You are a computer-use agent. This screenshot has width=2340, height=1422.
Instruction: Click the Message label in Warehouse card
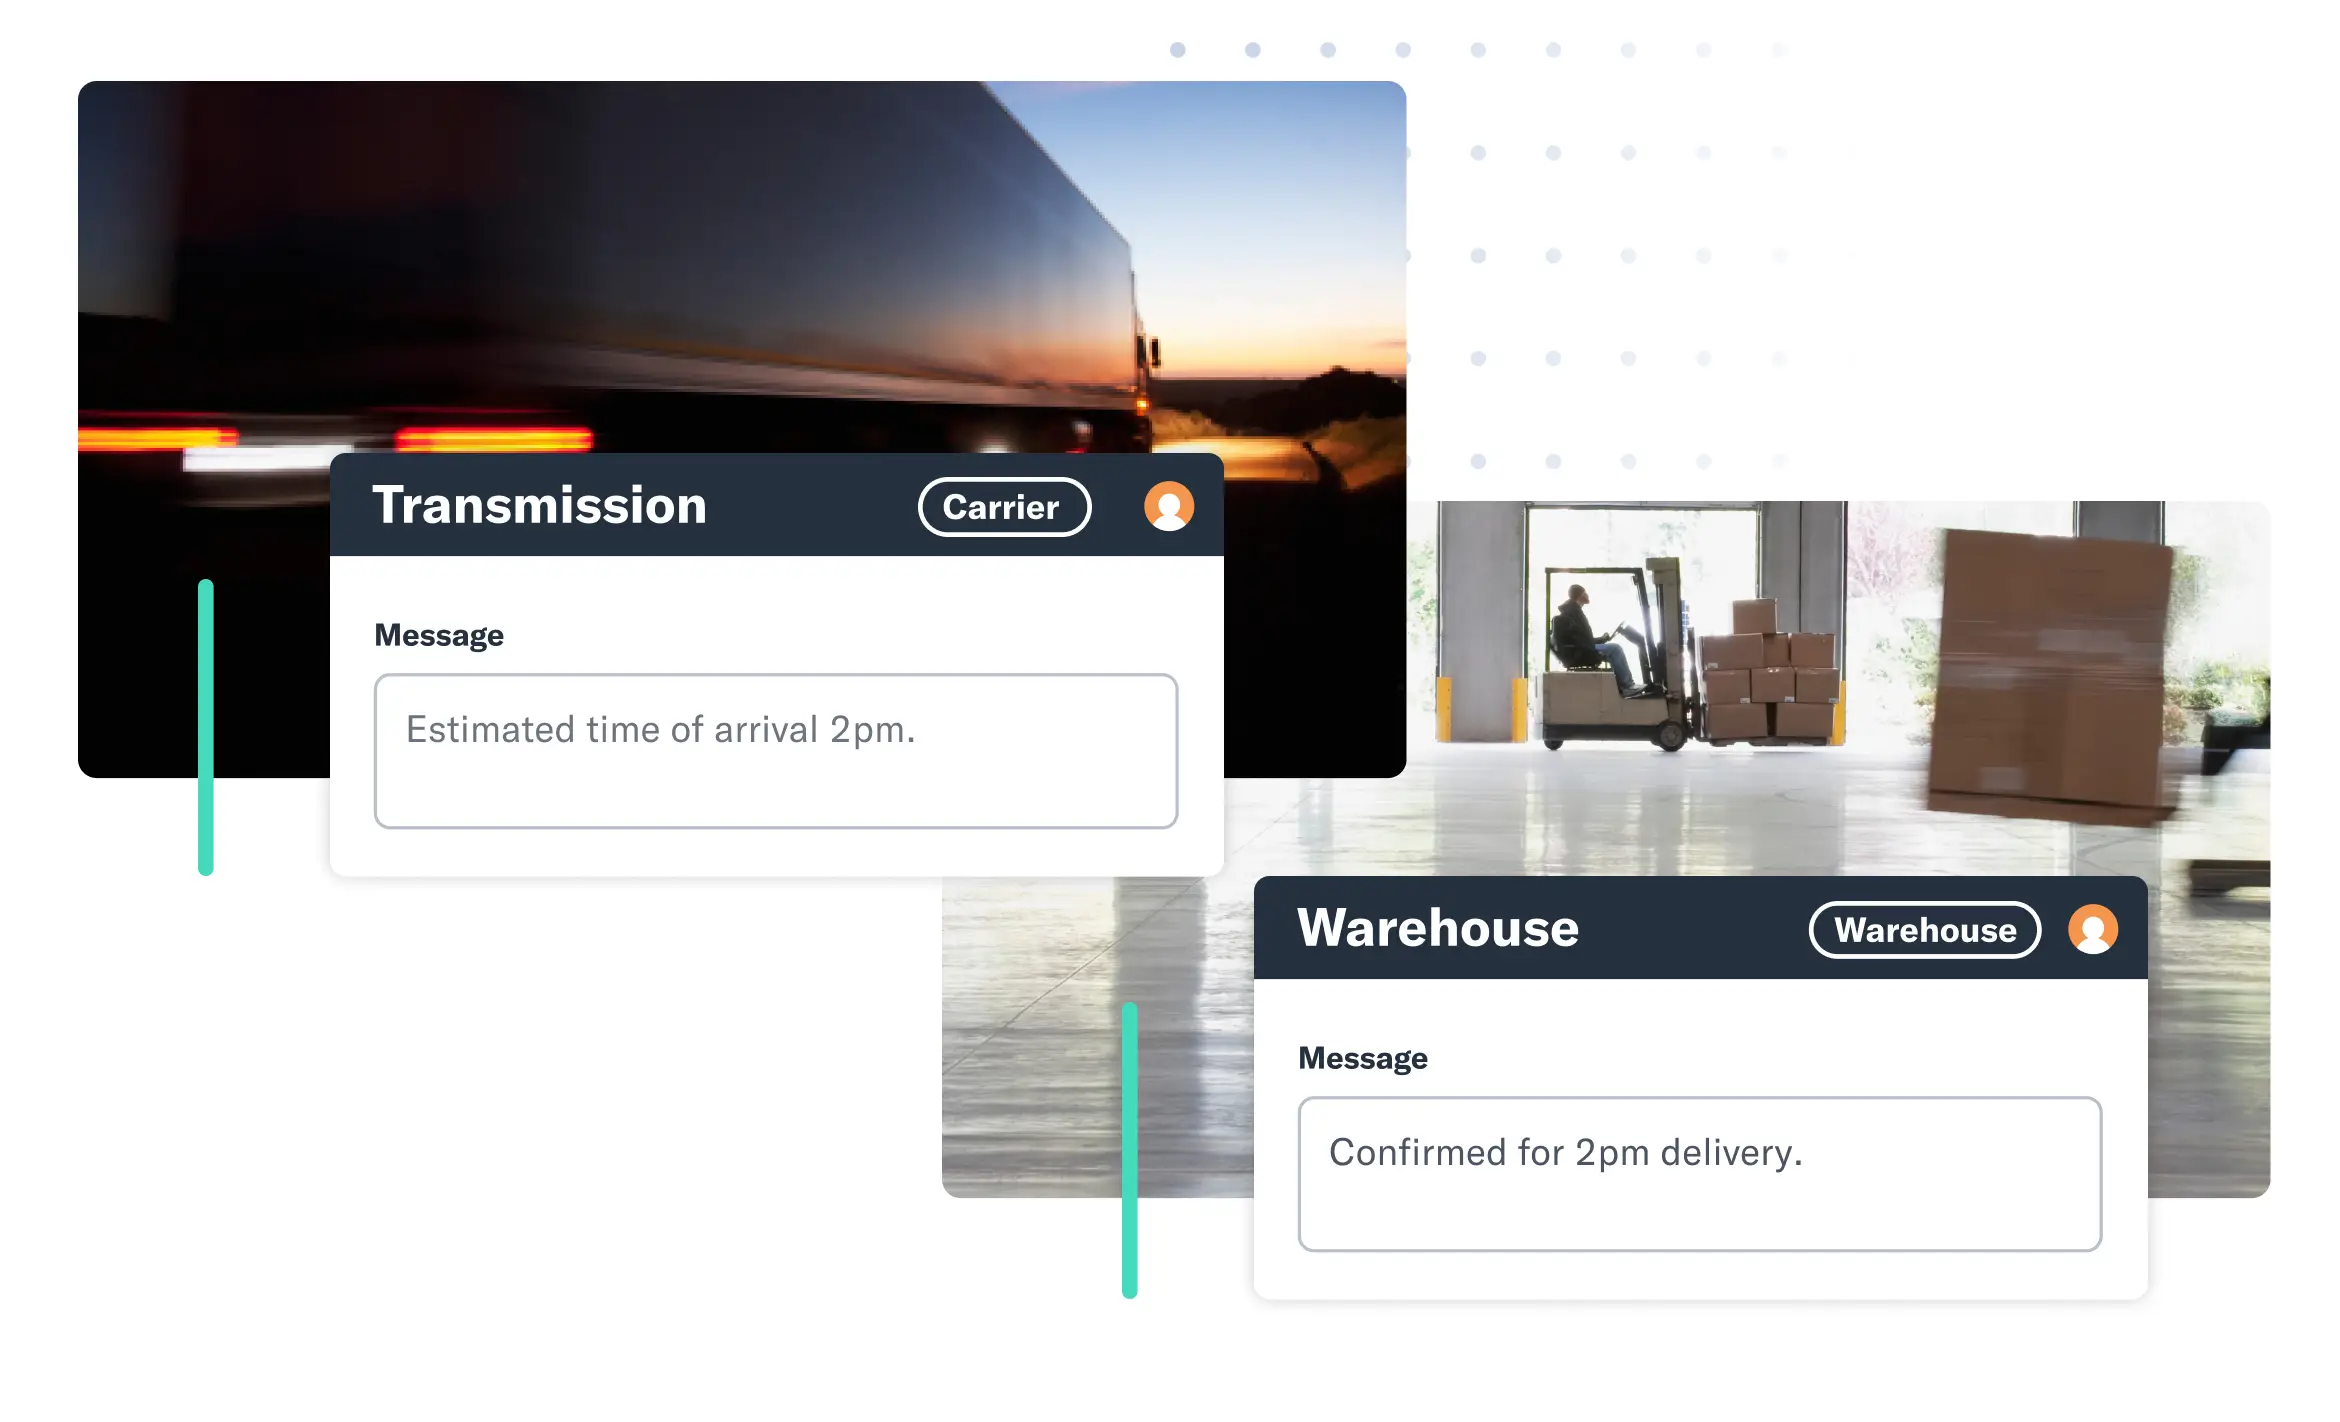[x=1362, y=1059]
